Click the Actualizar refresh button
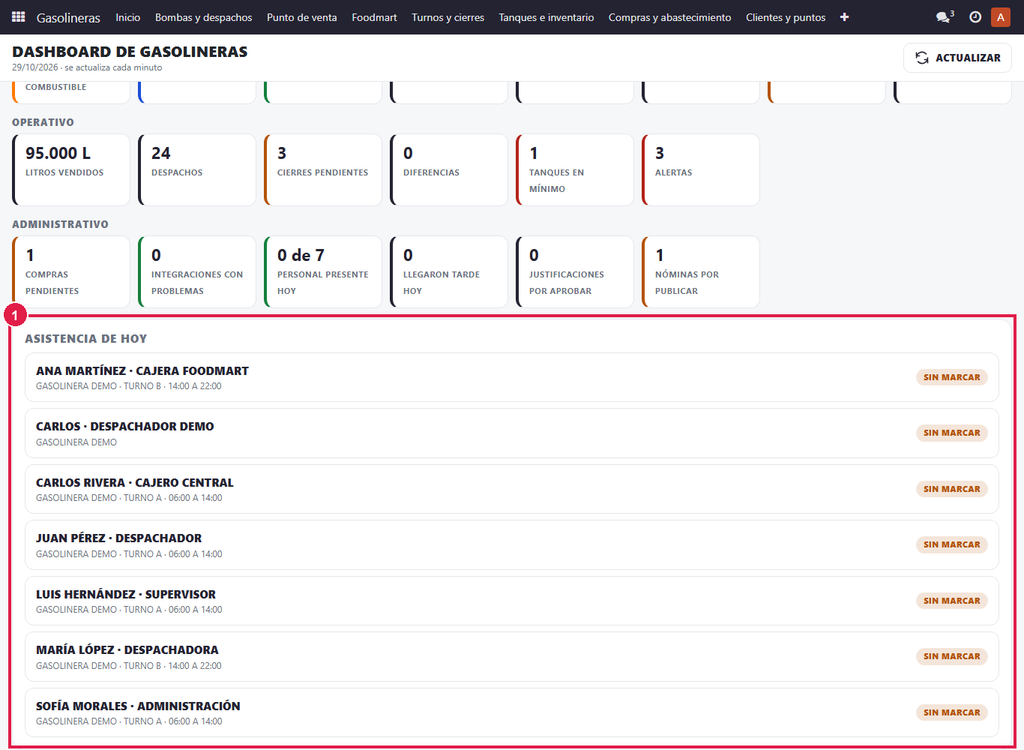 957,58
